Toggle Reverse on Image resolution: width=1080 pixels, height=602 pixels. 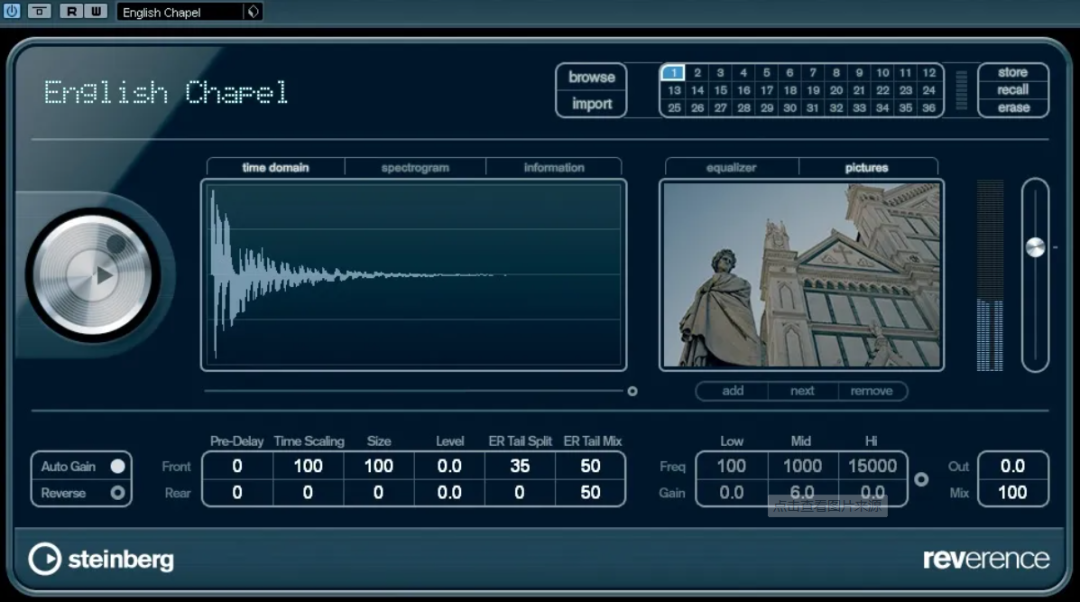point(118,492)
